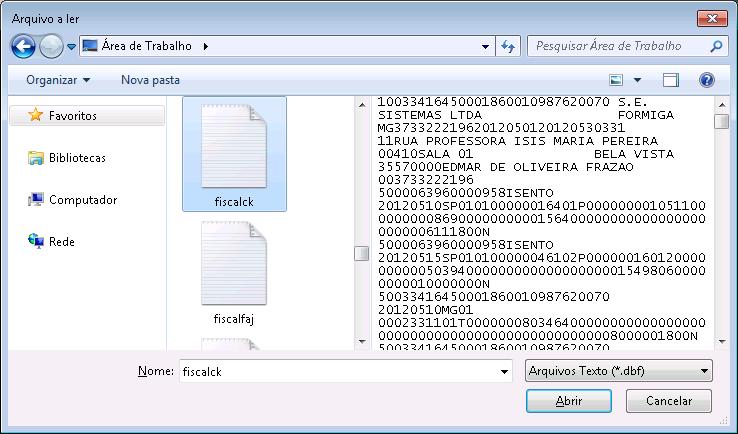Viewport: 738px width, 434px height.
Task: Select the fiscalck file
Action: coord(234,153)
